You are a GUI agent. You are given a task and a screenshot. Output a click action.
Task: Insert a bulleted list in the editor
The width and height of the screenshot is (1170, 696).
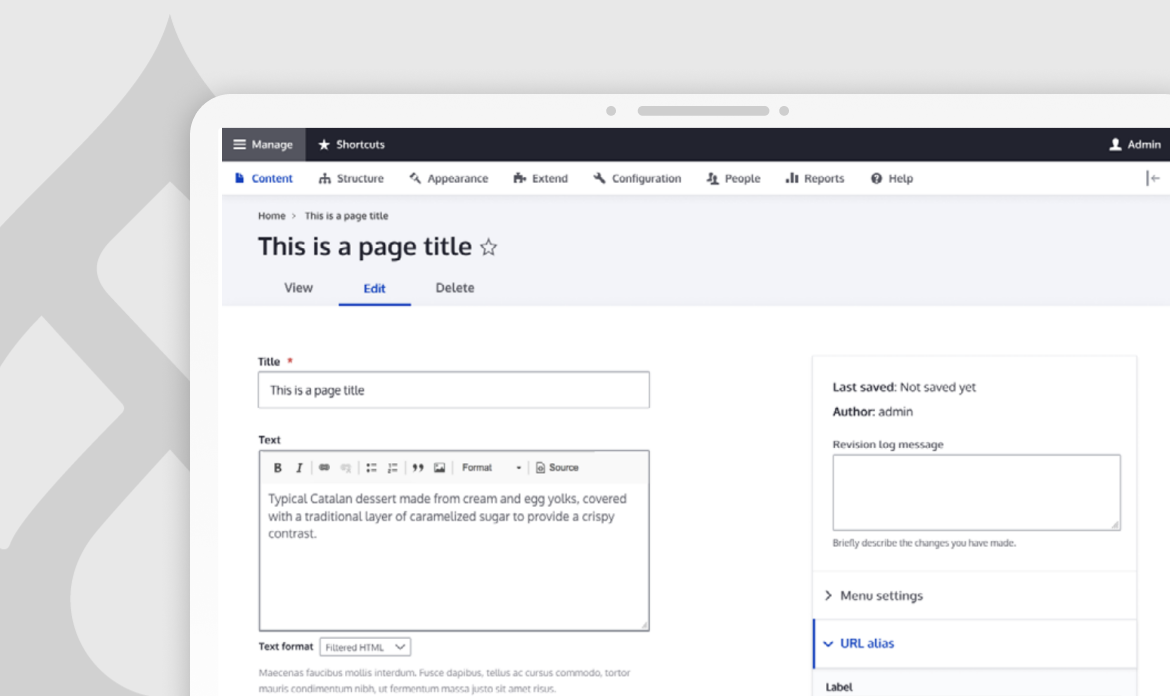369,467
